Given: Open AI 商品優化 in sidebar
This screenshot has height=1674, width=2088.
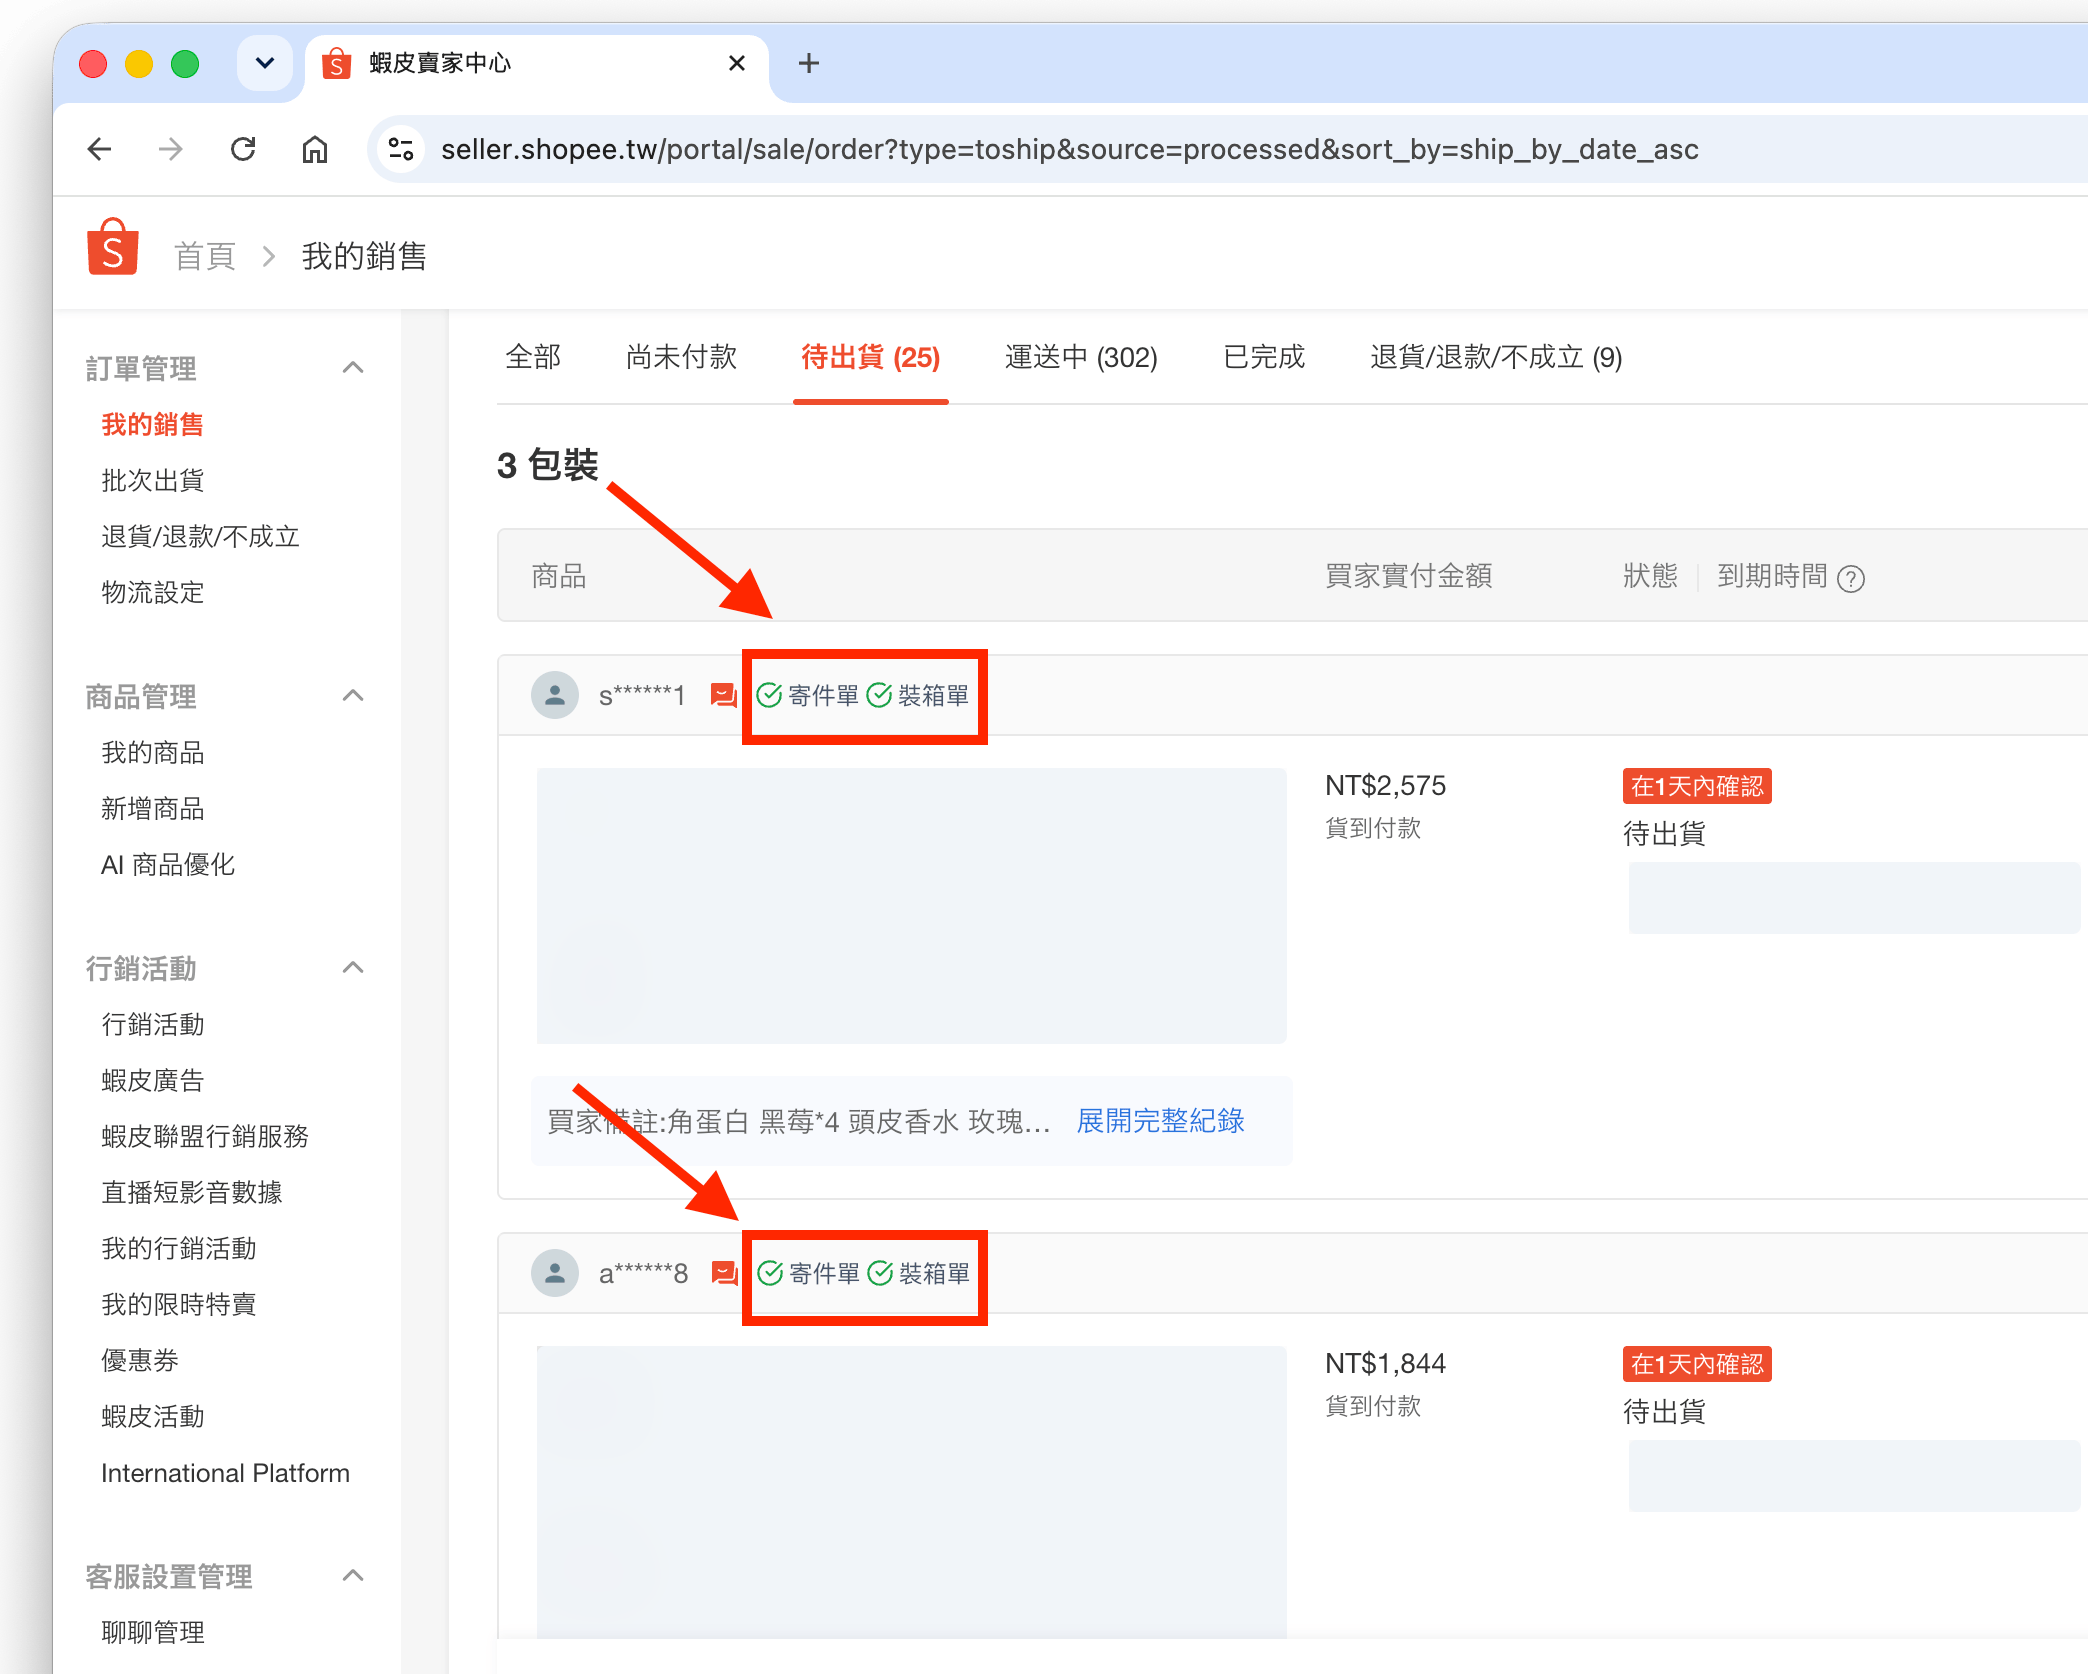Looking at the screenshot, I should 167,865.
